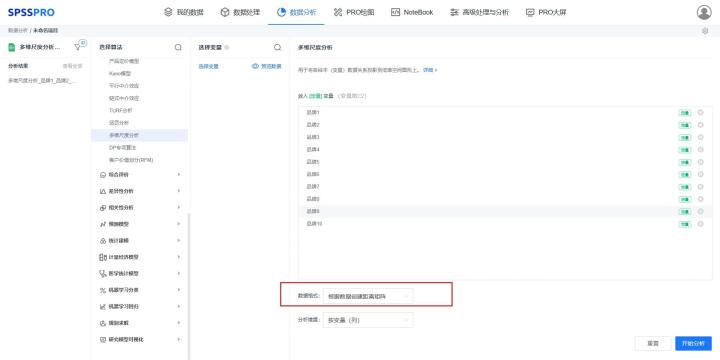The width and height of the screenshot is (720, 360).
Task: Open the user avatar menu
Action: tap(704, 12)
